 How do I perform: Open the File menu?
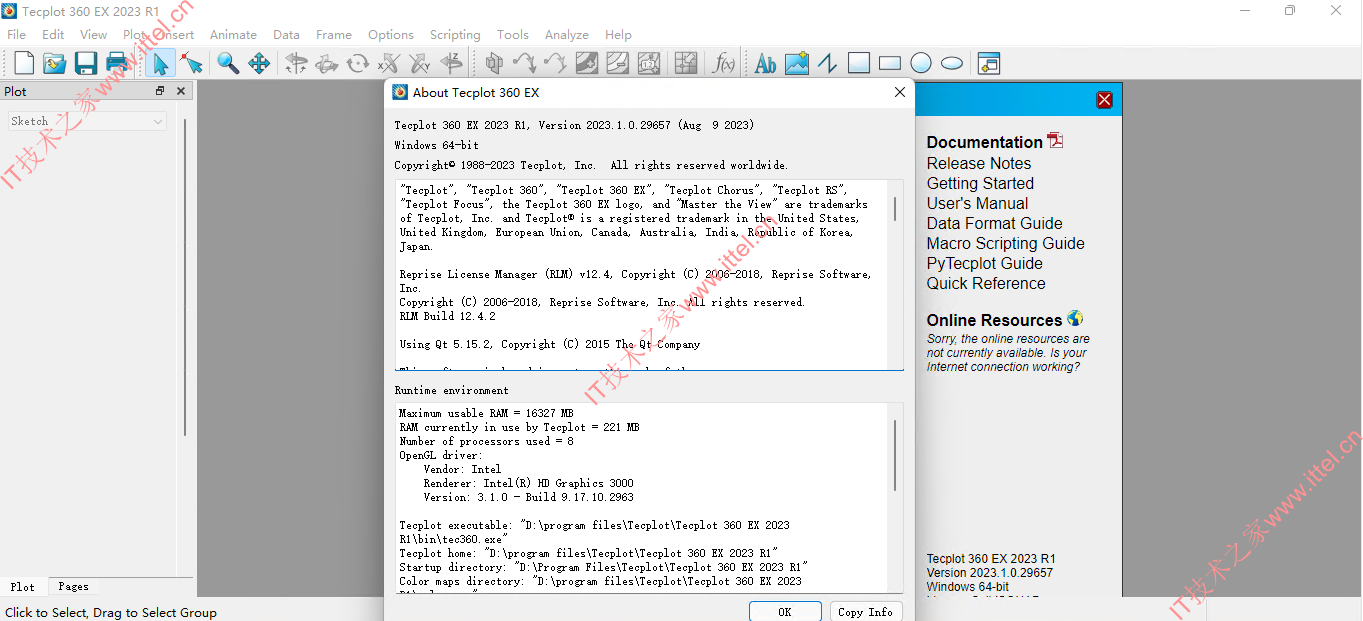coord(16,34)
